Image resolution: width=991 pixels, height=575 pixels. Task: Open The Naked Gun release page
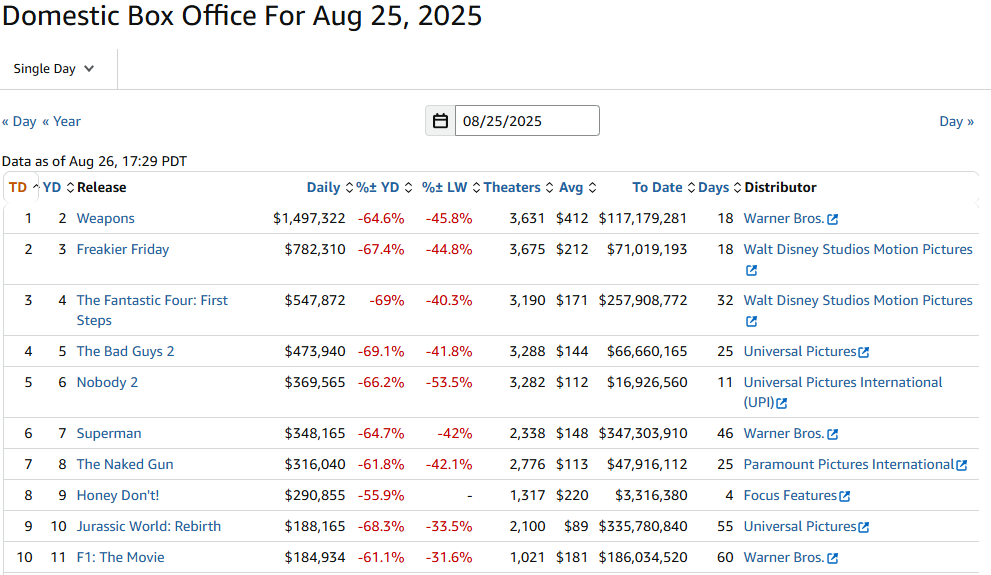coord(125,464)
